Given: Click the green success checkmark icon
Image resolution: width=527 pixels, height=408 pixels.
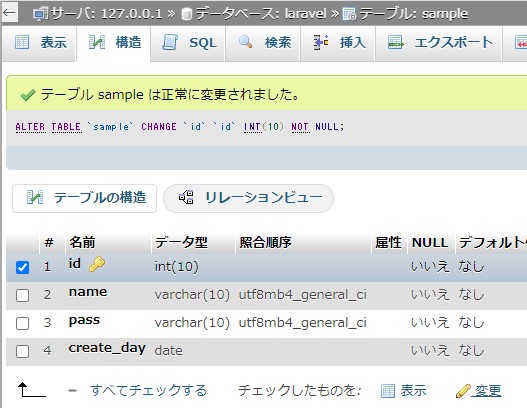Looking at the screenshot, I should 28,95.
